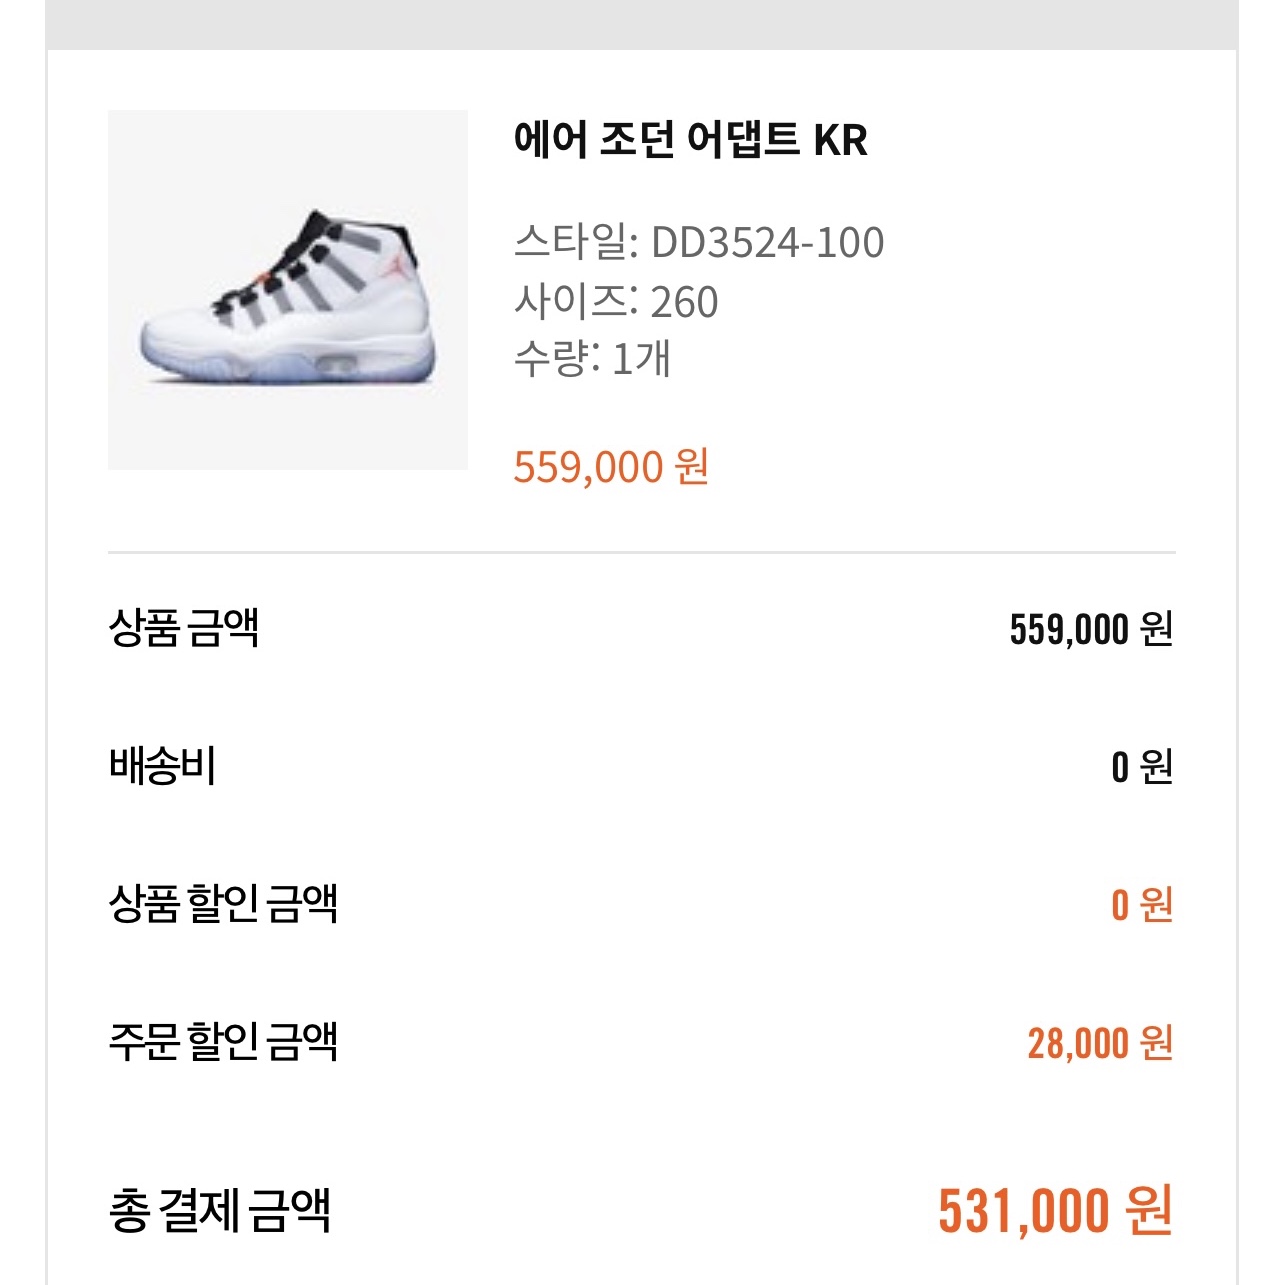Click the 0 원 shipping fee value
Viewport: 1284px width, 1285px height.
[x=1141, y=767]
